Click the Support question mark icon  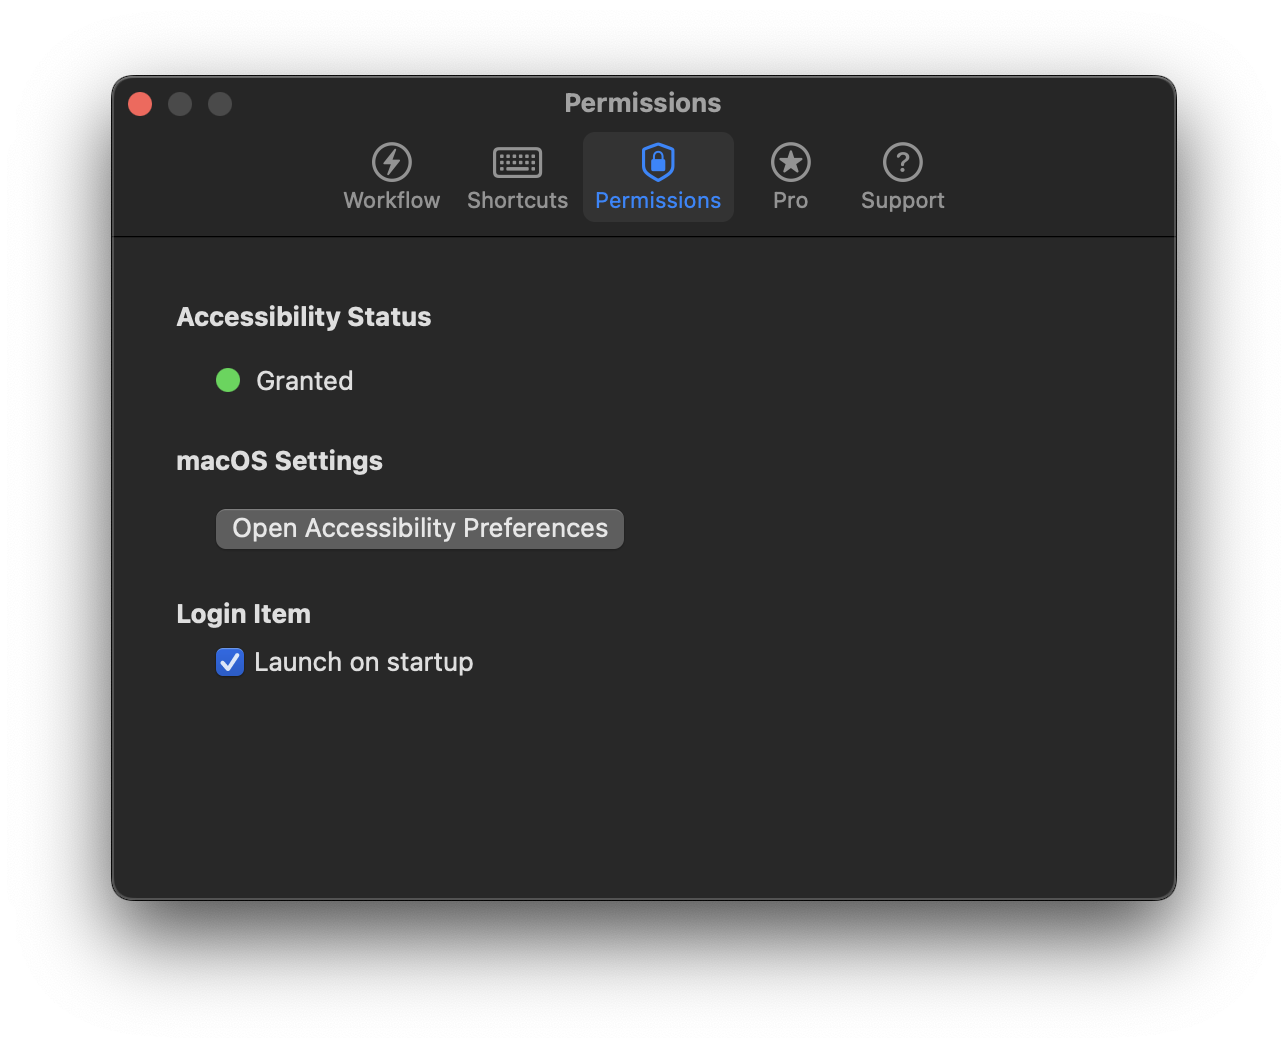coord(902,162)
